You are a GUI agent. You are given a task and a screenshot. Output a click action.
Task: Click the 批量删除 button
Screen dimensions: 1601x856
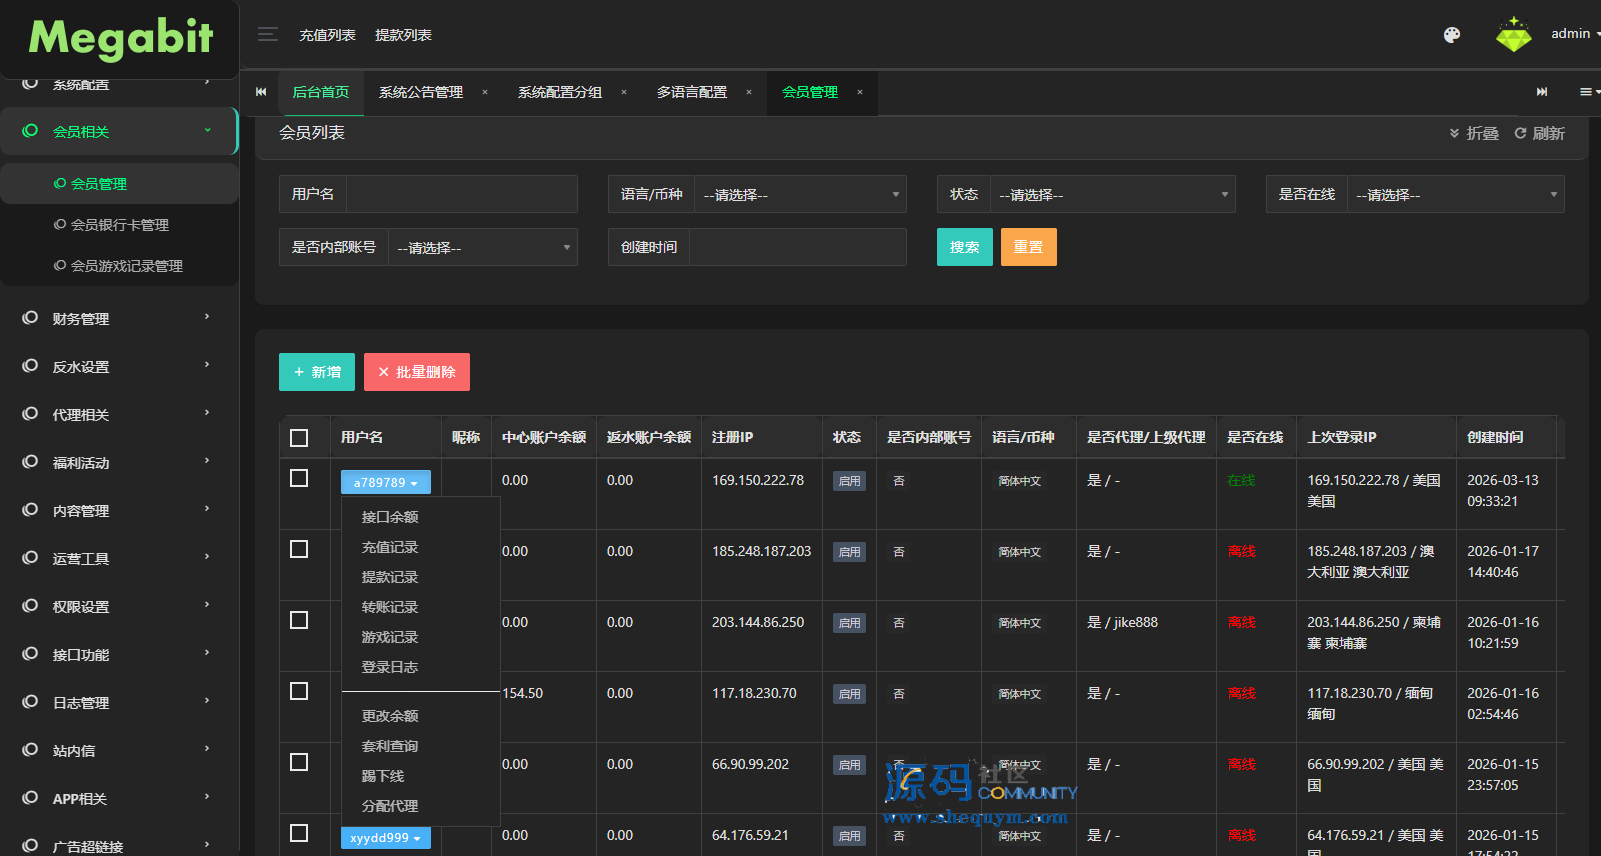coord(416,372)
